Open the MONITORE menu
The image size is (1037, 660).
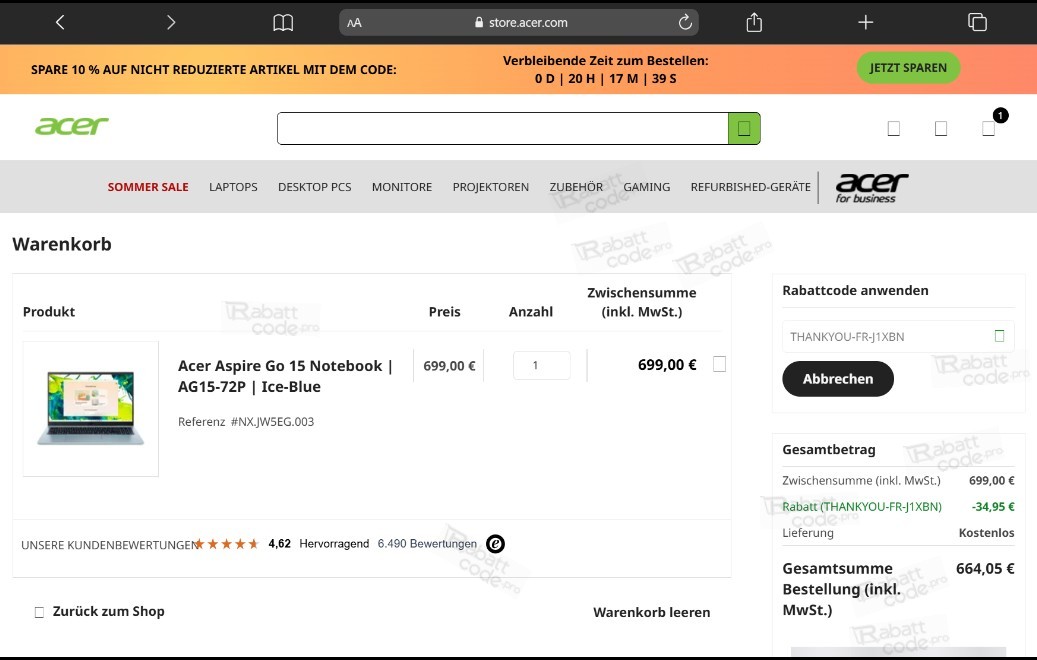[402, 187]
